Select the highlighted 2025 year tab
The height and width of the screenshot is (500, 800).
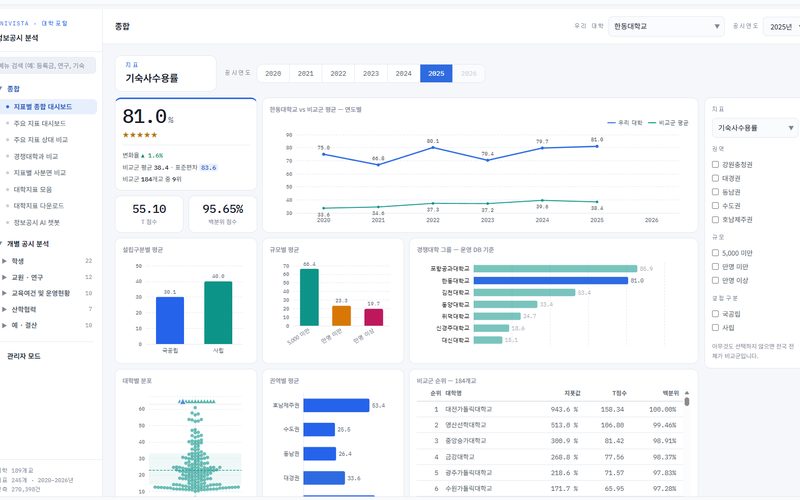coord(436,73)
